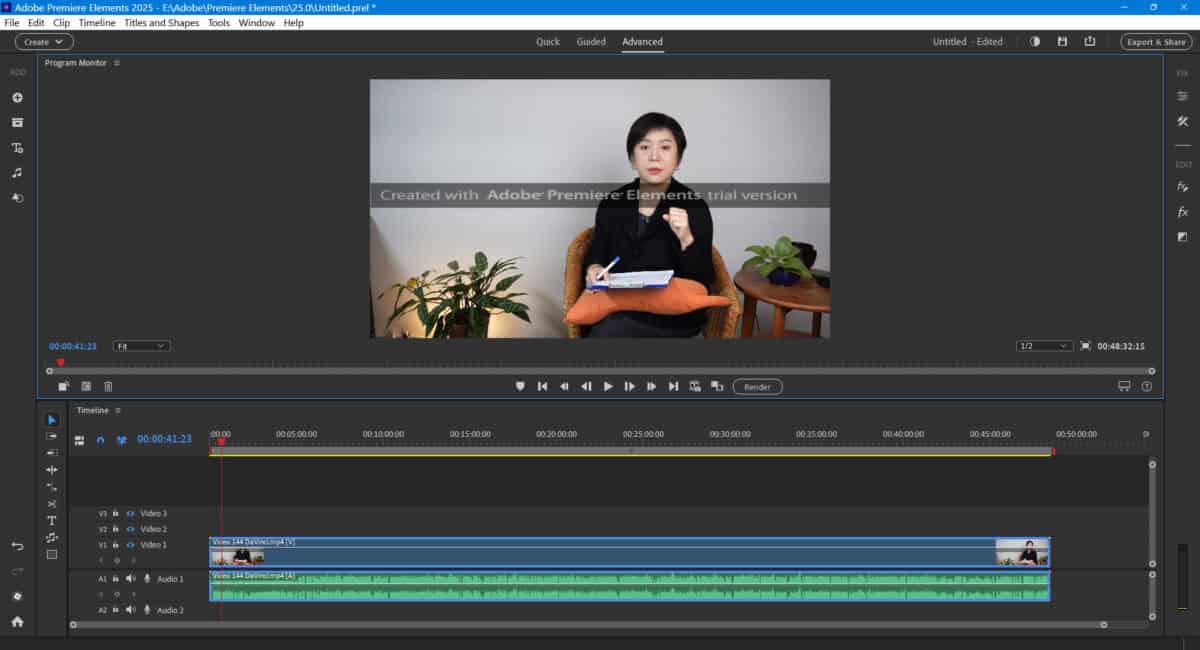This screenshot has height=650, width=1200.
Task: Mute the Audio 2 track speaker
Action: click(x=130, y=610)
